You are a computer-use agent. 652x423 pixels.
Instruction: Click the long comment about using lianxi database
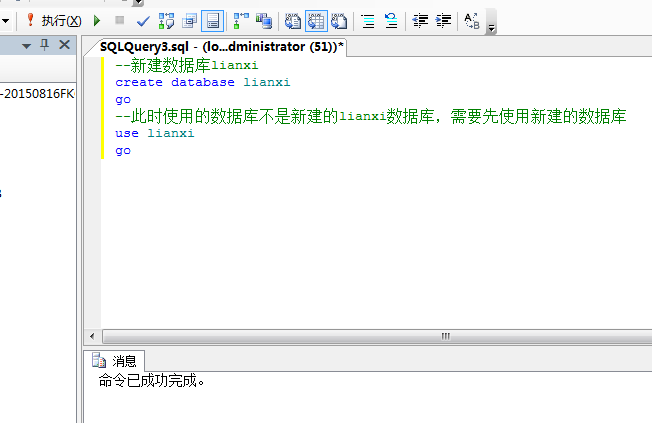tap(370, 116)
